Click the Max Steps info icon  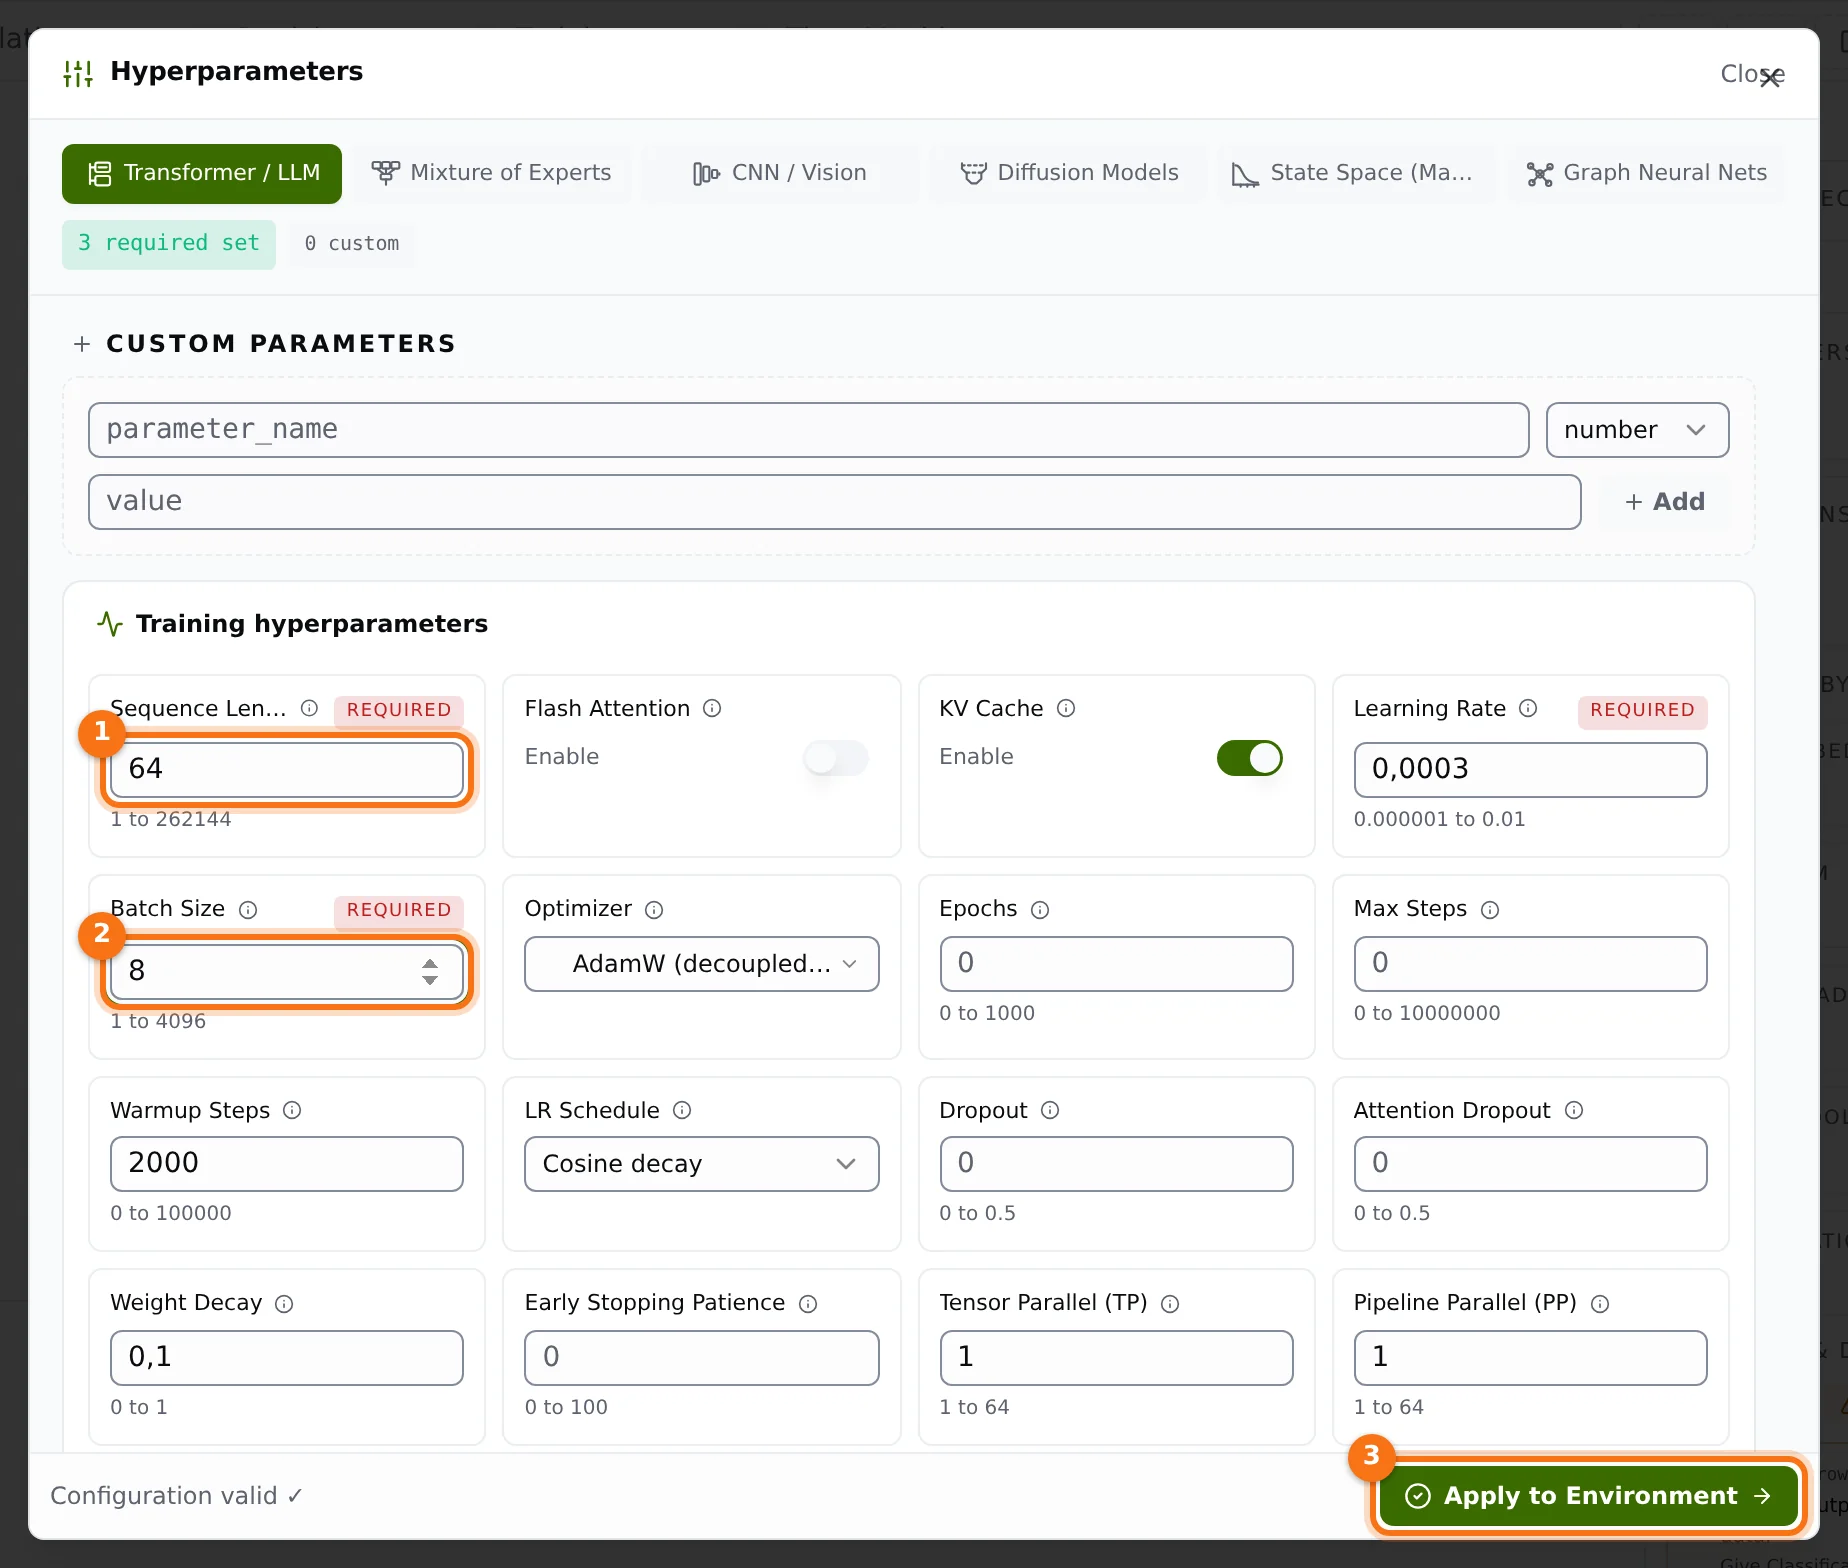point(1490,909)
